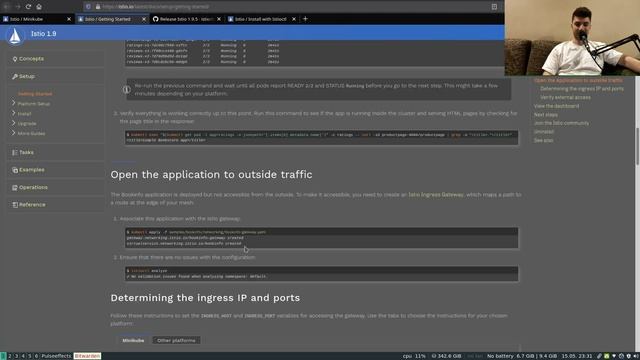Click the 342.6 GiB disk indicator
Viewport: 640px width, 360px height.
pyautogui.click(x=447, y=356)
